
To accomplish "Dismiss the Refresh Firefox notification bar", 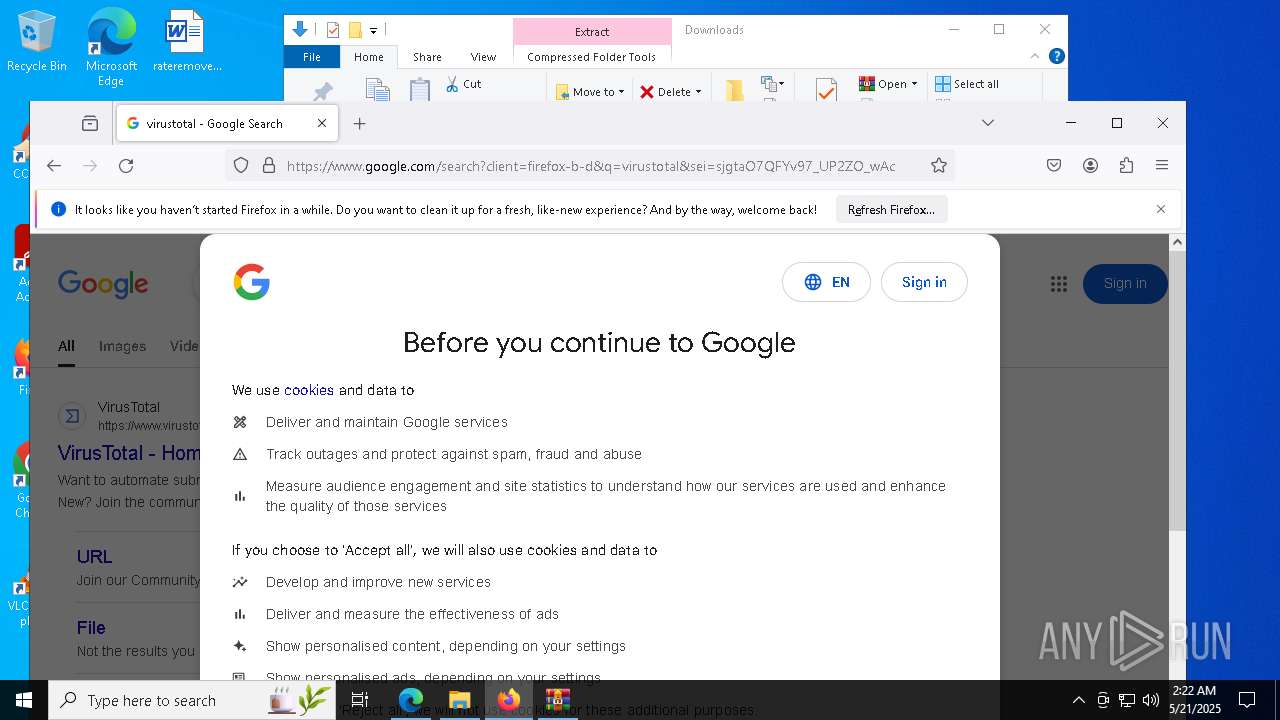I will (1161, 210).
